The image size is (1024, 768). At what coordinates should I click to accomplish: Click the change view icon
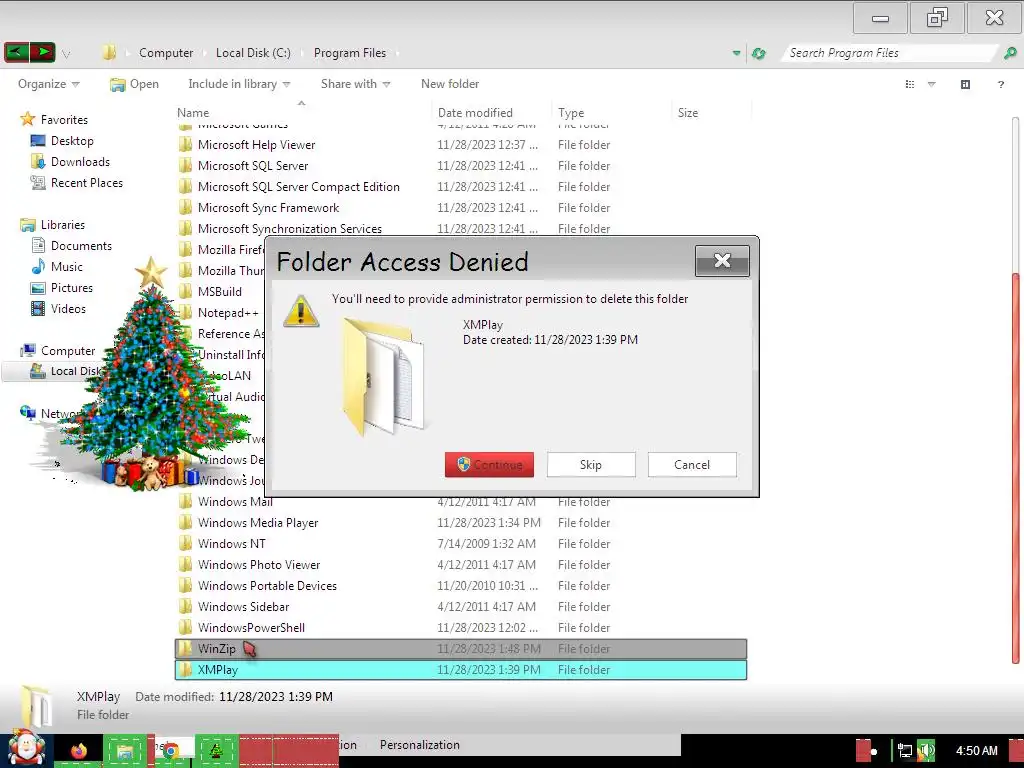pyautogui.click(x=910, y=84)
